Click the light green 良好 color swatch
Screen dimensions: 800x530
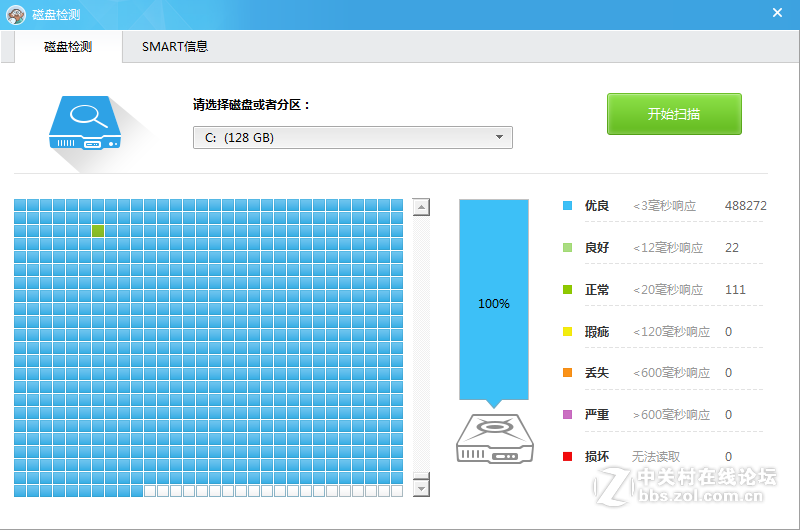[567, 247]
